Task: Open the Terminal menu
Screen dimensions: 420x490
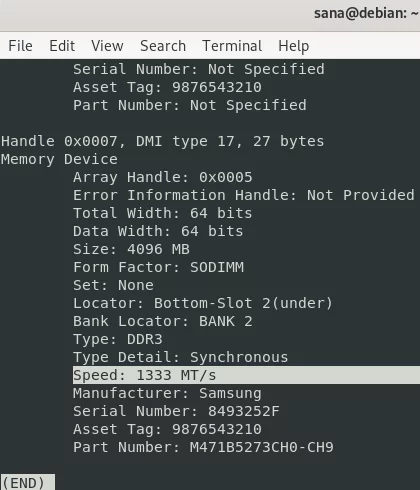Action: [x=232, y=46]
